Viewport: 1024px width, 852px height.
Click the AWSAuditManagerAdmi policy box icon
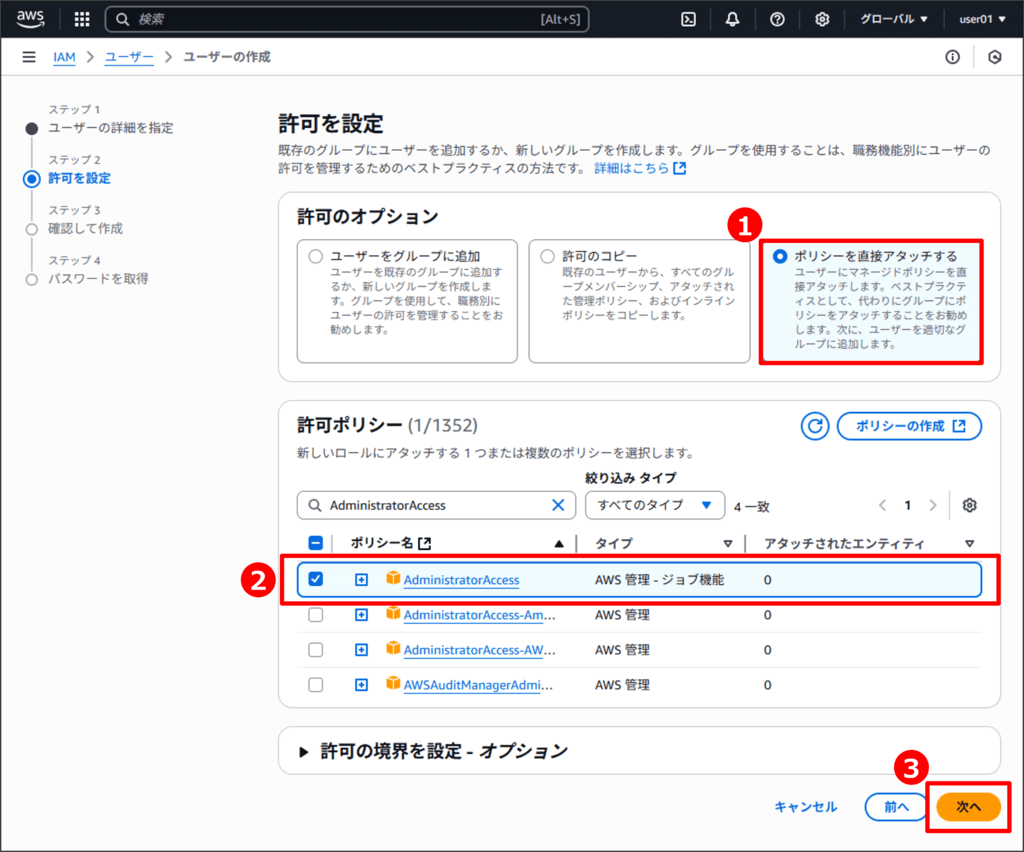point(392,683)
